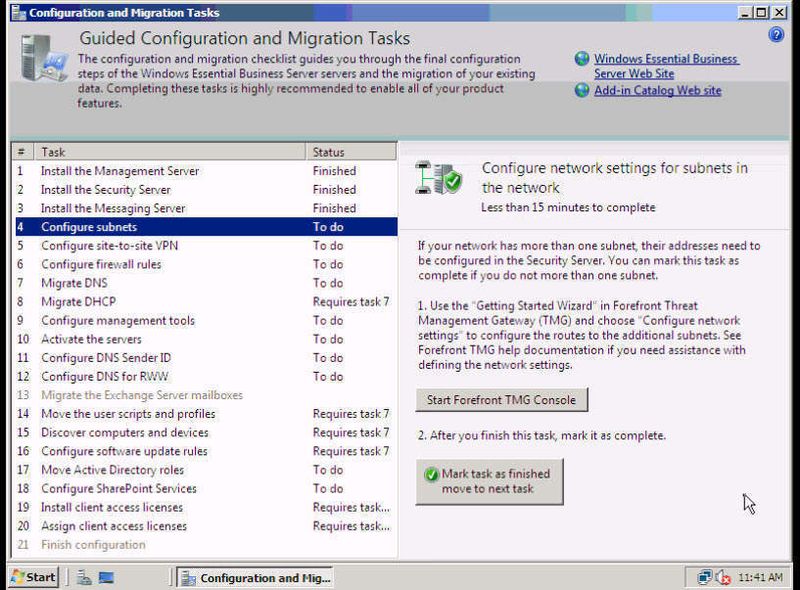
Task: Open help with the blue question mark icon
Action: pyautogui.click(x=776, y=35)
